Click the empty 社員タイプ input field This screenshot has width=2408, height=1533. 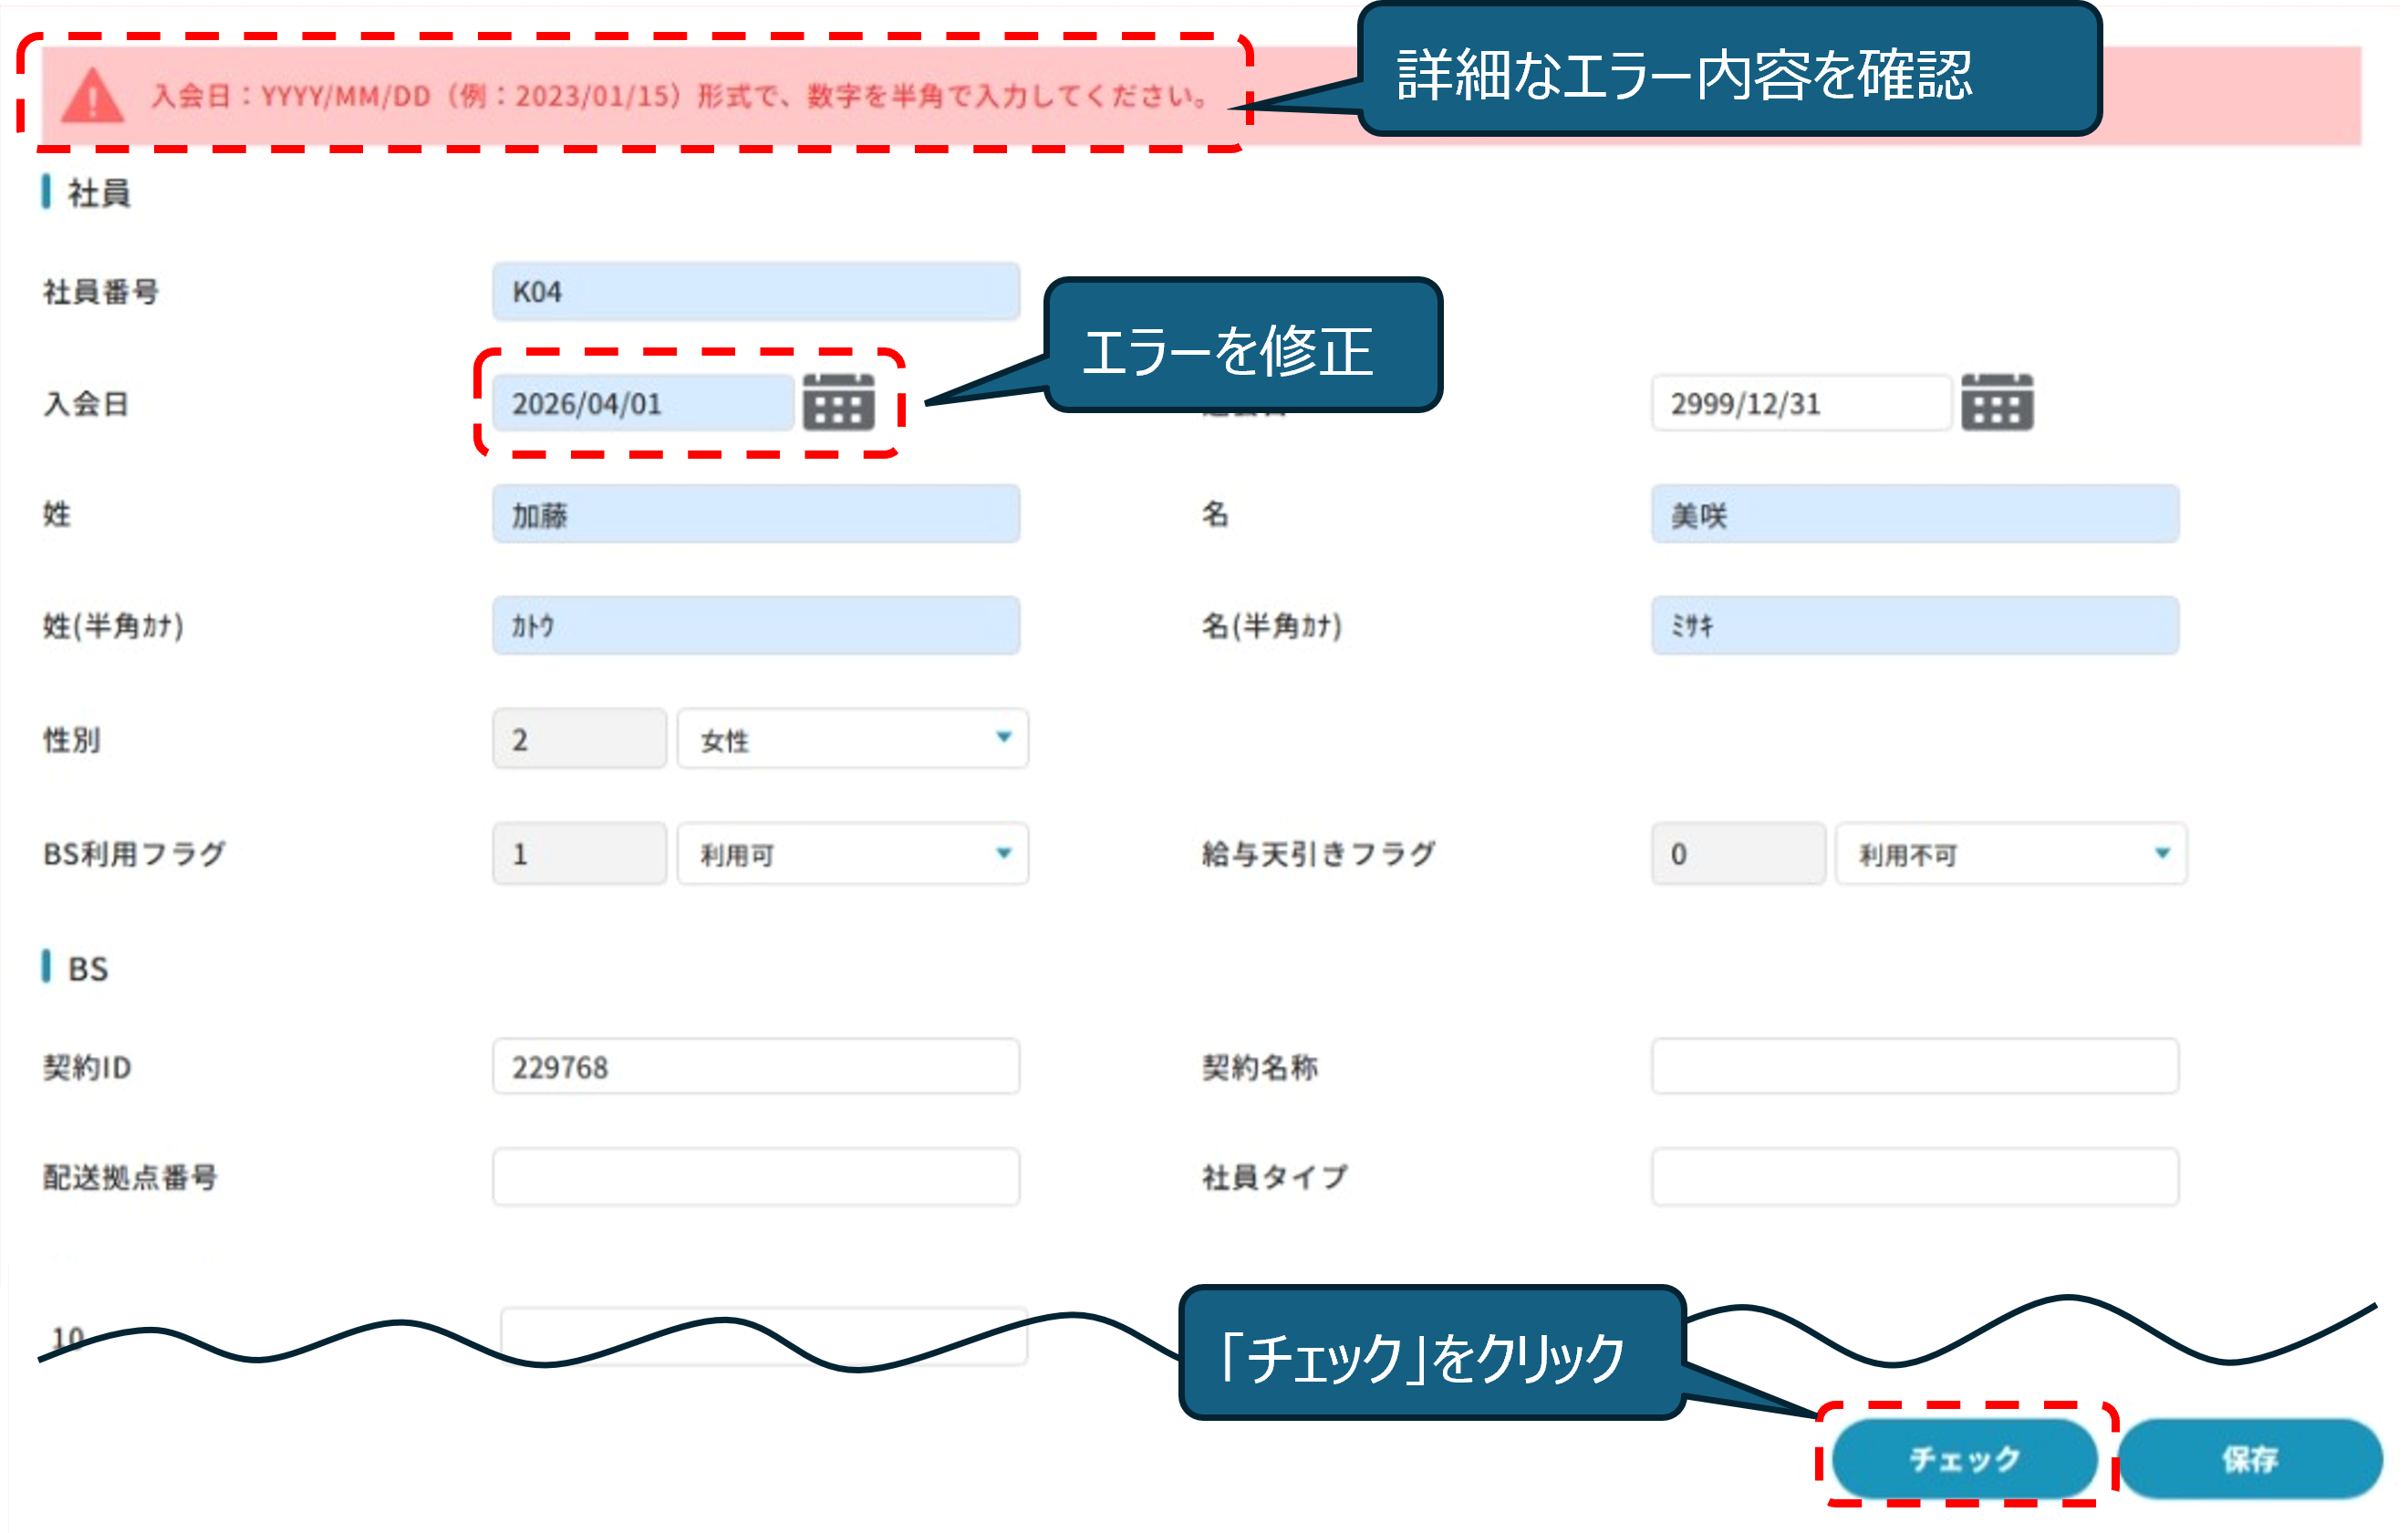(1914, 1177)
